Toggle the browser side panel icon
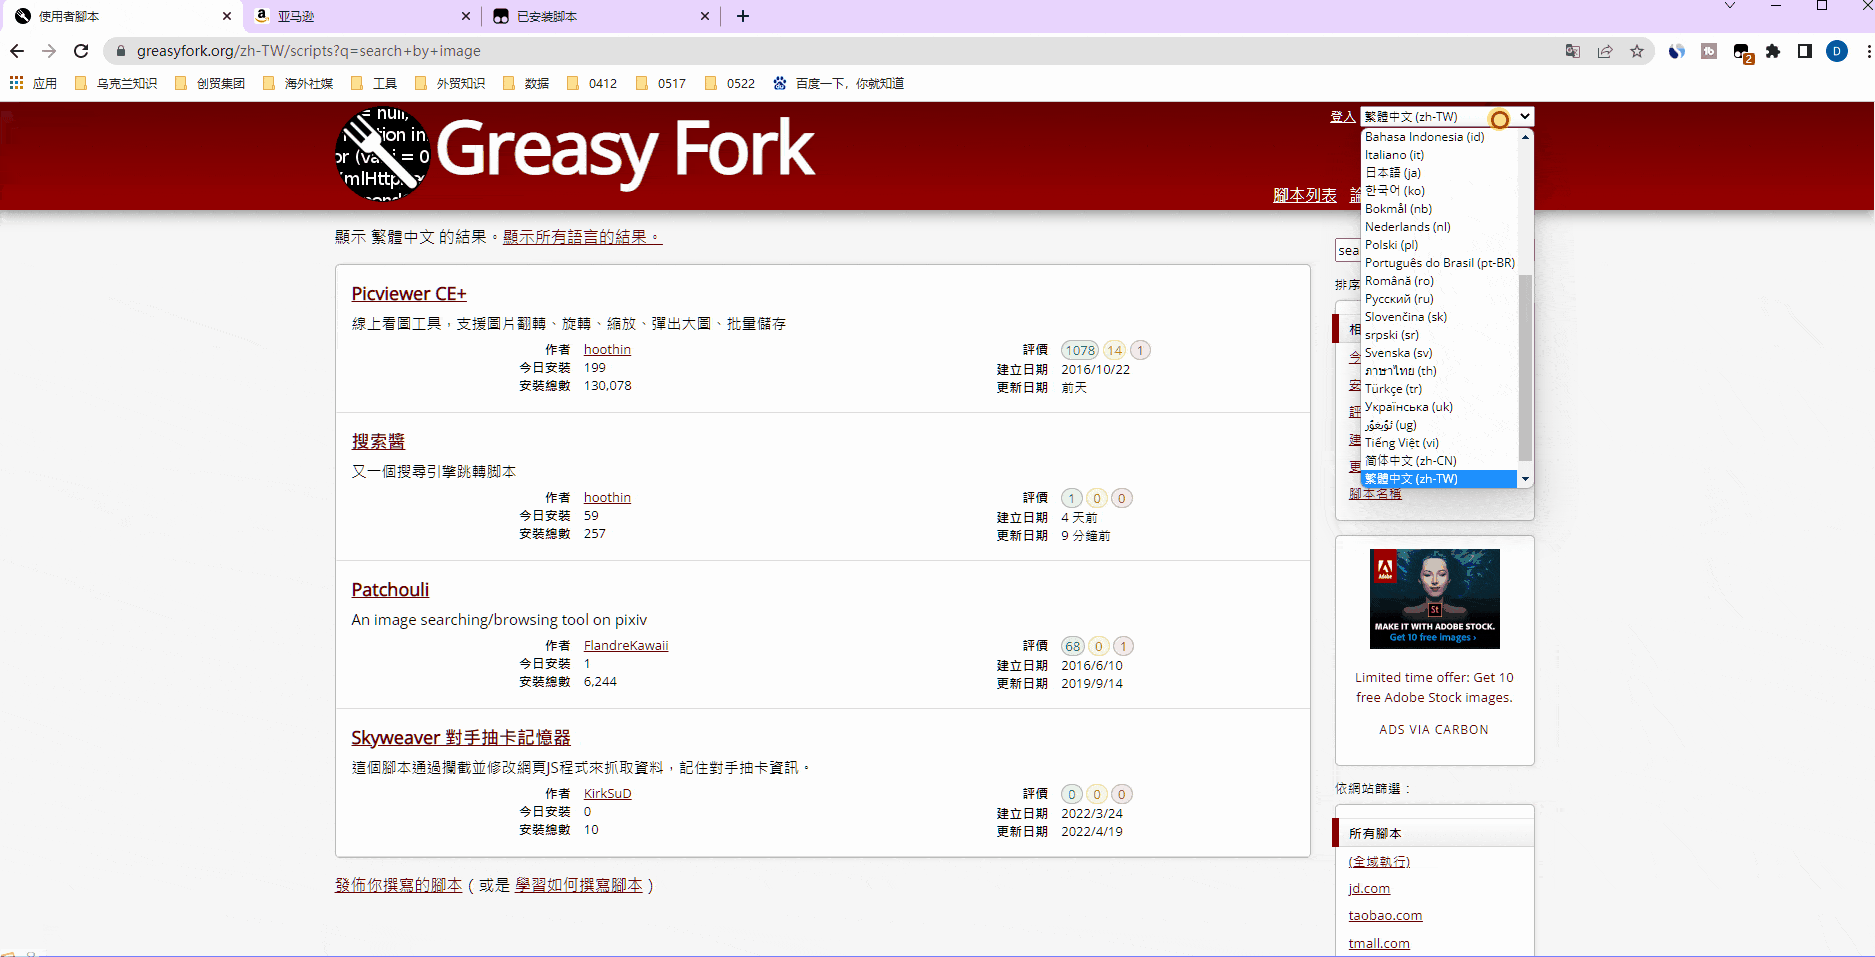 click(x=1805, y=51)
